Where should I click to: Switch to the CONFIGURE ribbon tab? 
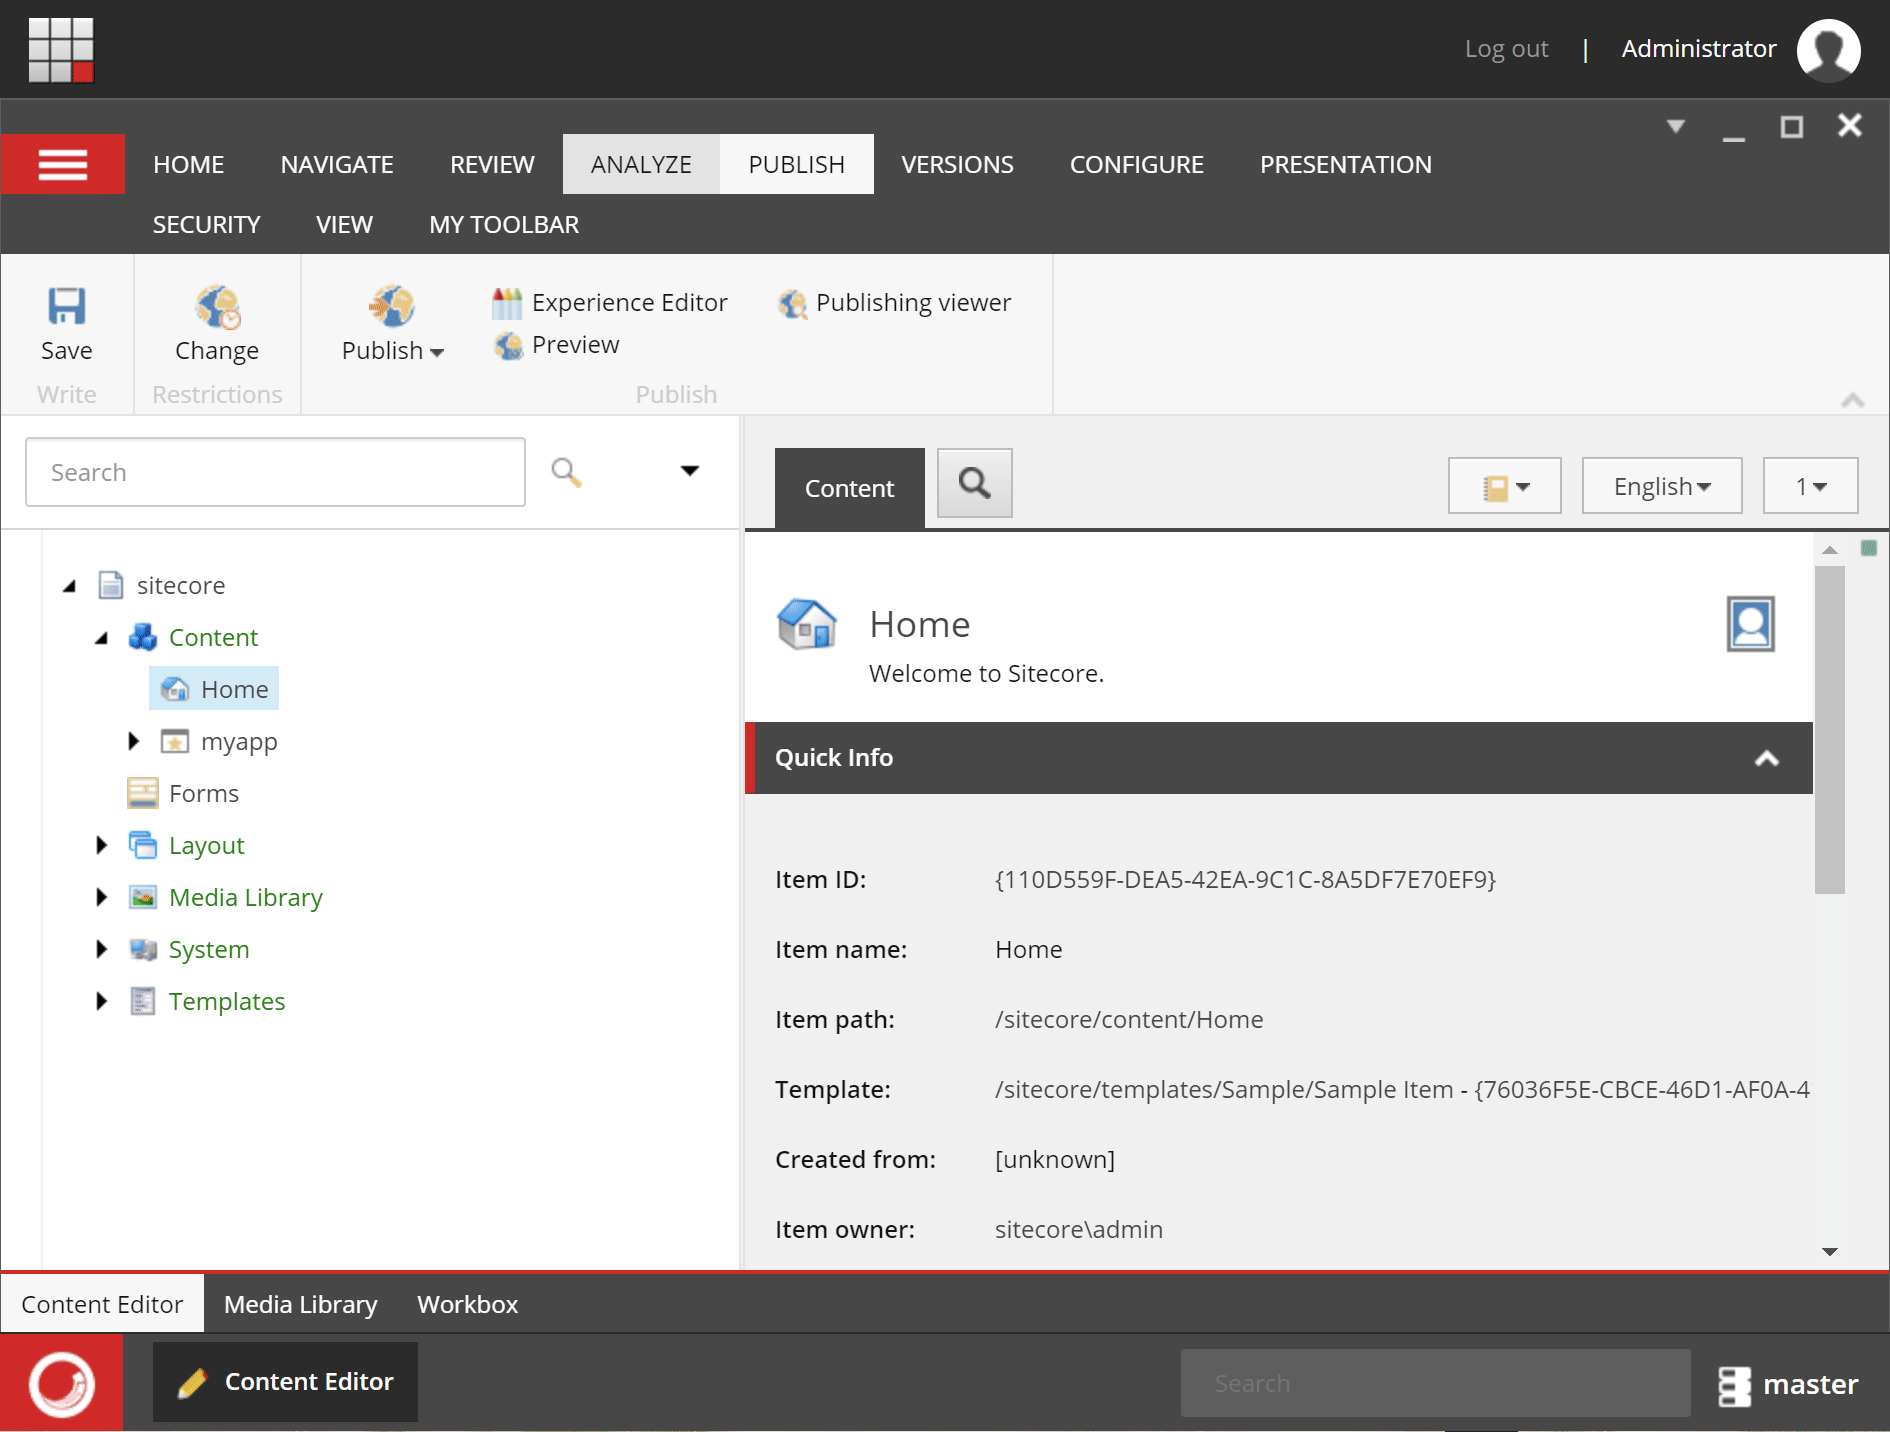[x=1137, y=164]
